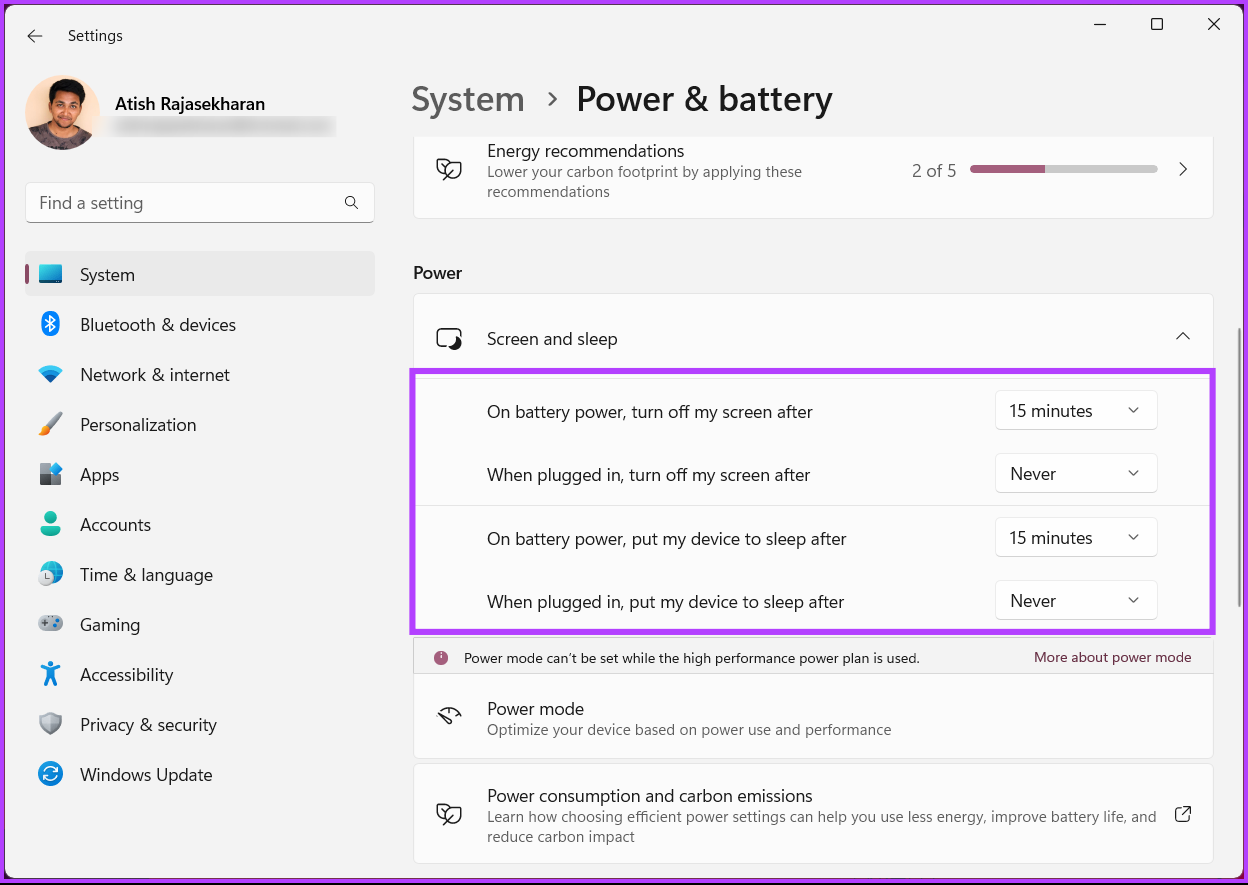Click the Energy recommendations chevron arrow

coord(1183,169)
